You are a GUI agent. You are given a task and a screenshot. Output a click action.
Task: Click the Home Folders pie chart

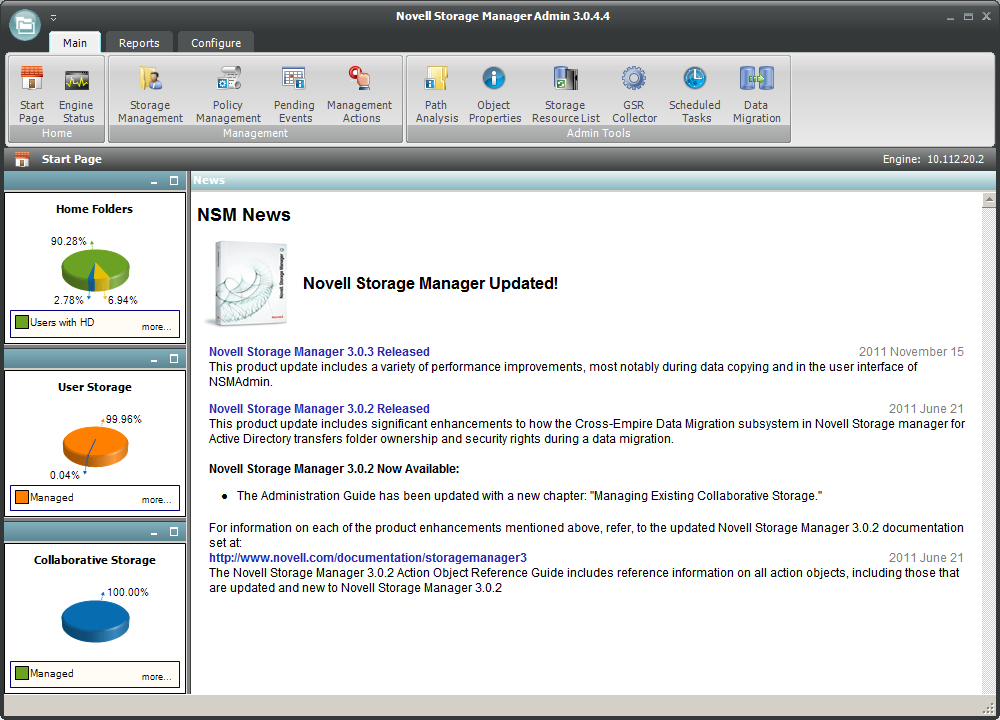95,271
